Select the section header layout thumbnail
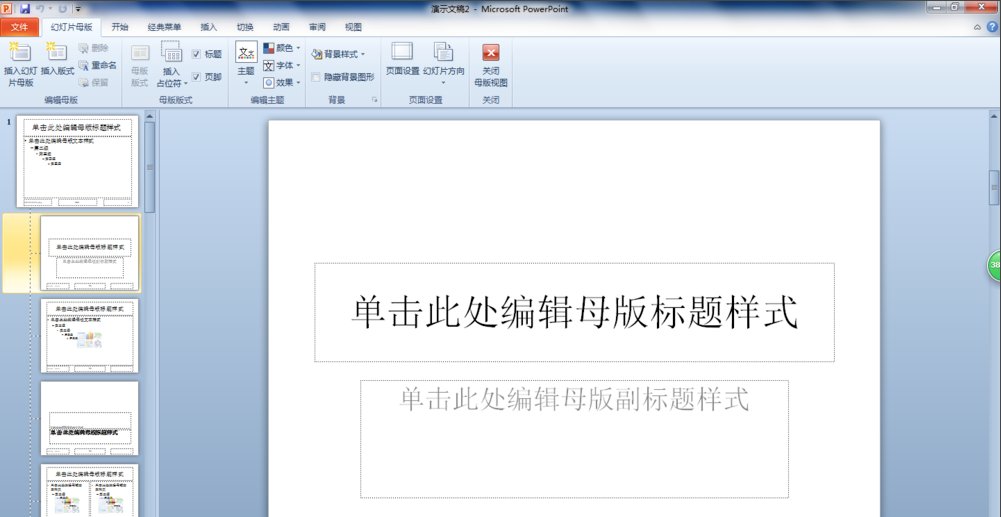 click(x=90, y=418)
